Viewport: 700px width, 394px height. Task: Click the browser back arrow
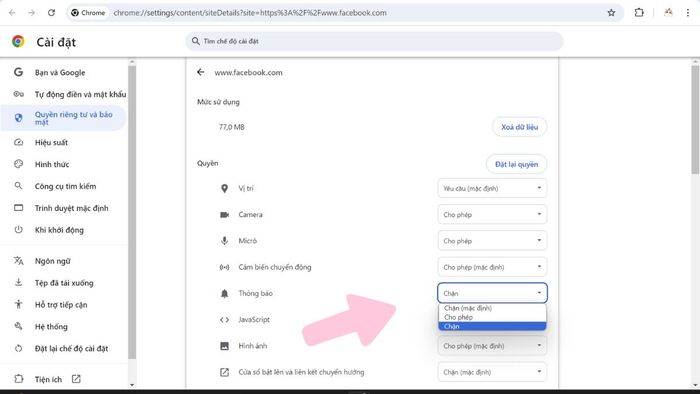(x=12, y=12)
